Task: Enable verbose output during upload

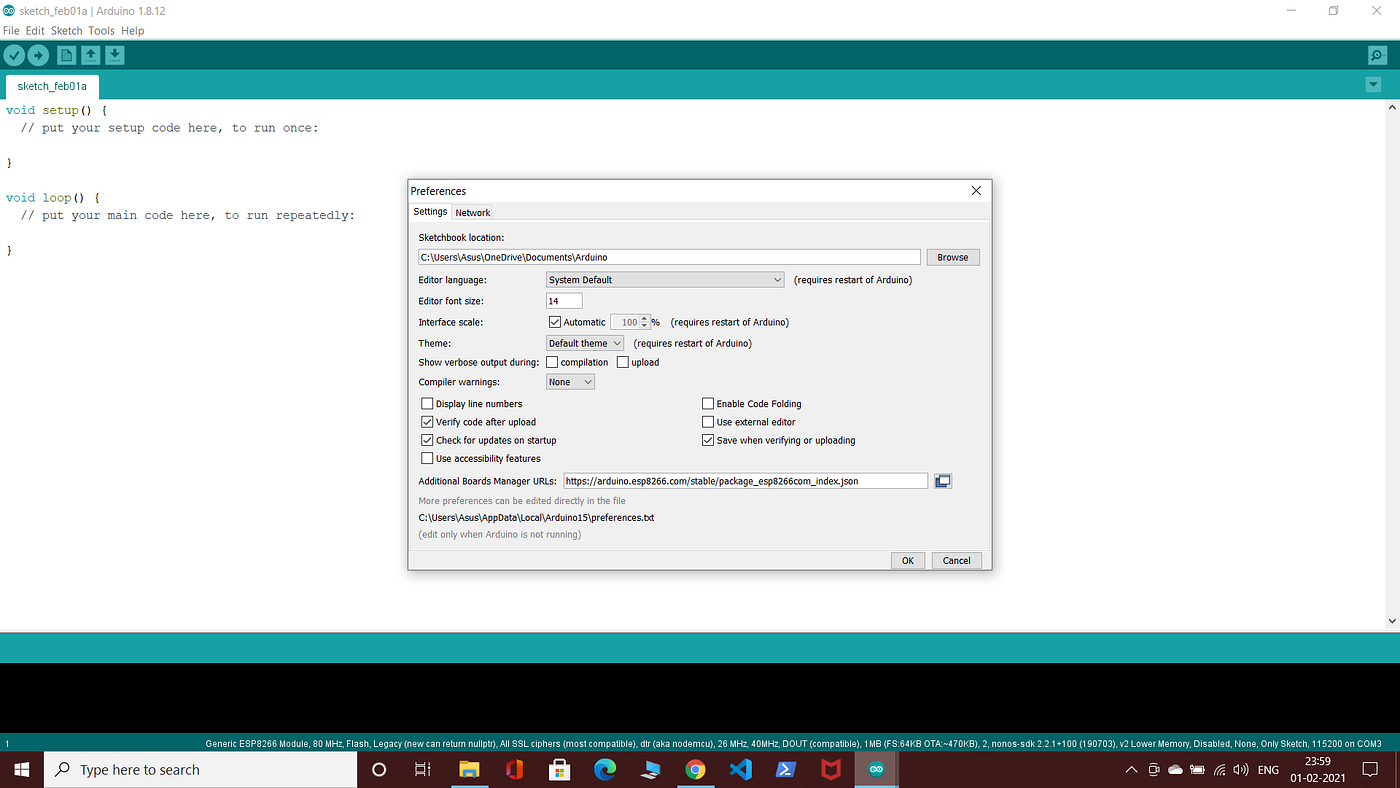Action: (623, 362)
